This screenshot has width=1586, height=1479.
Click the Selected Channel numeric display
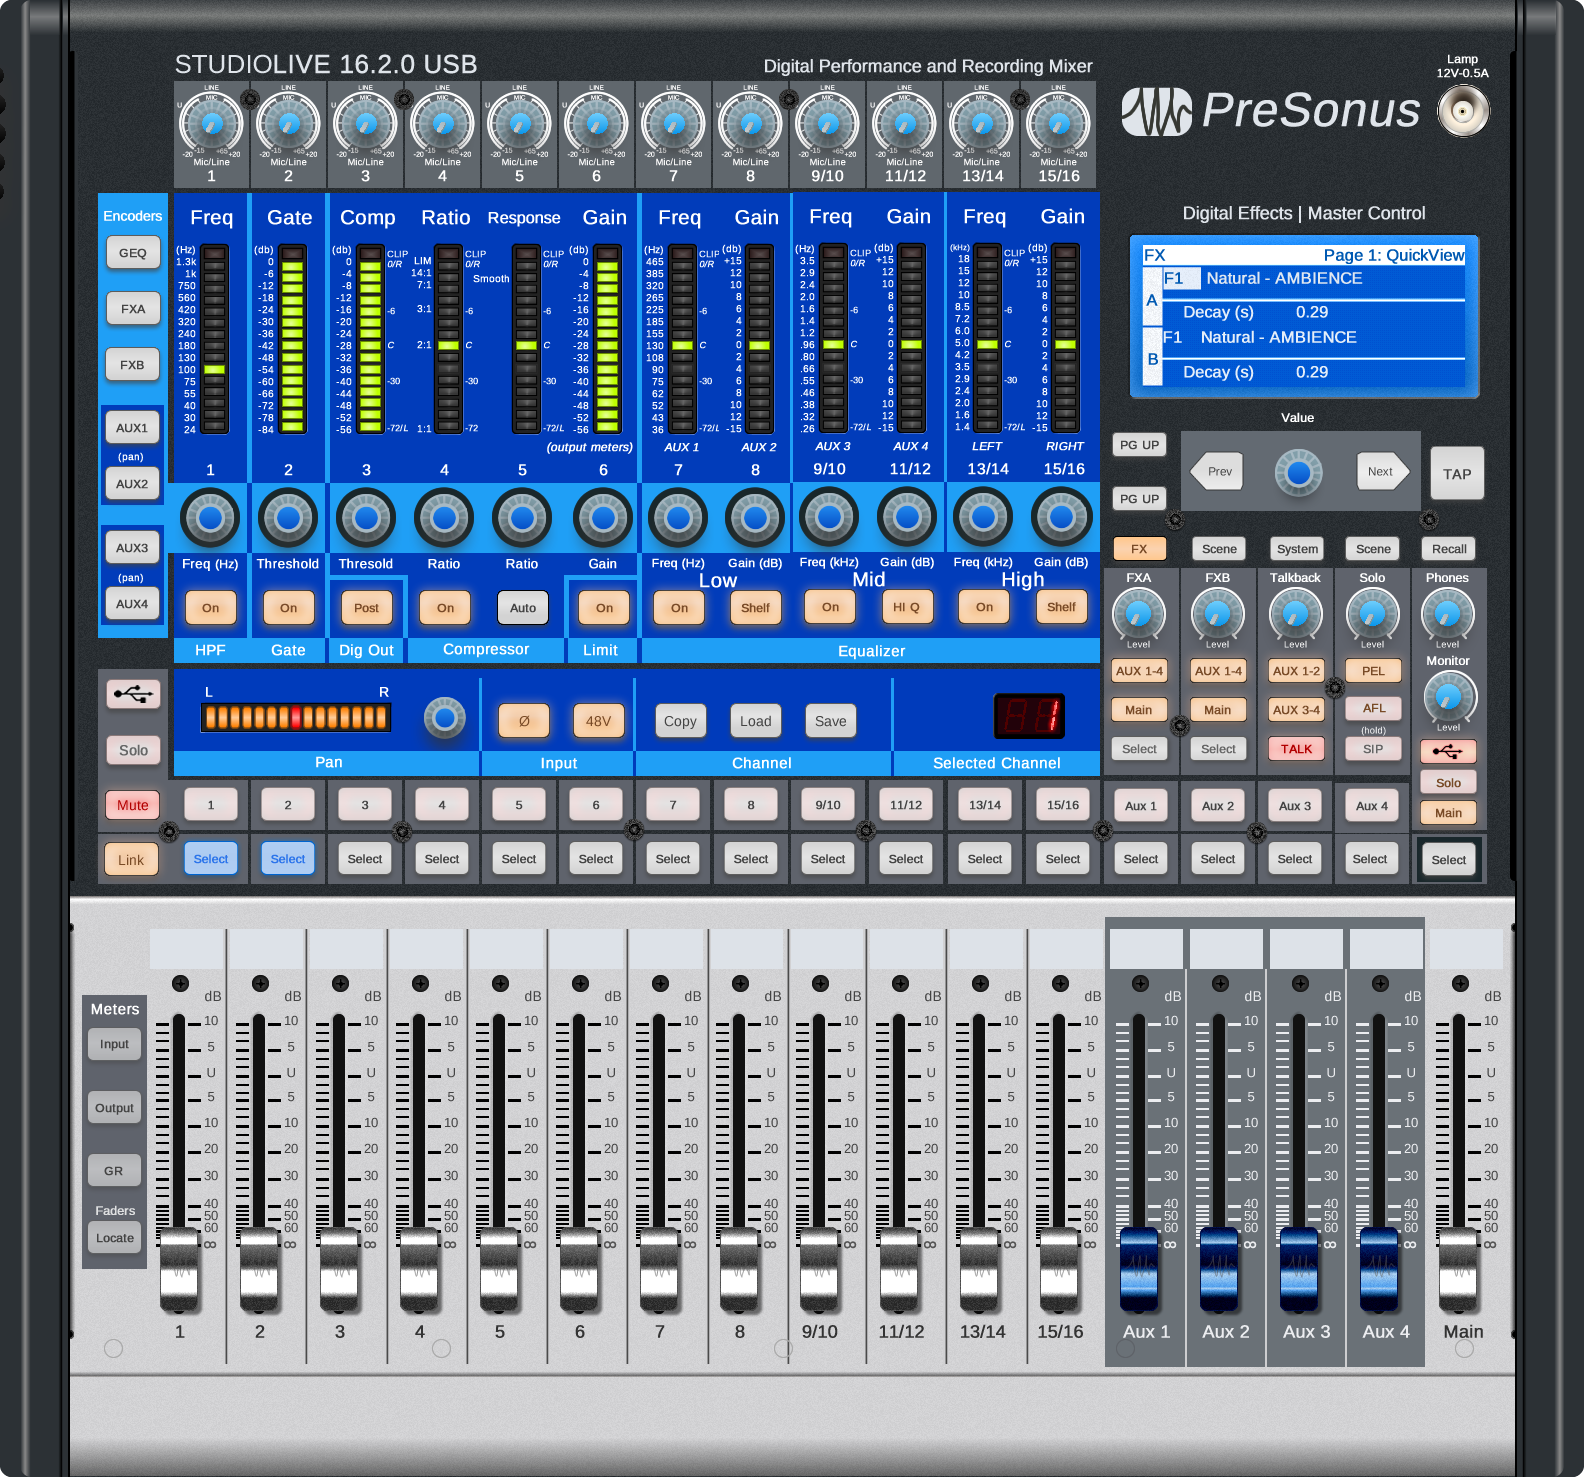[x=1029, y=716]
